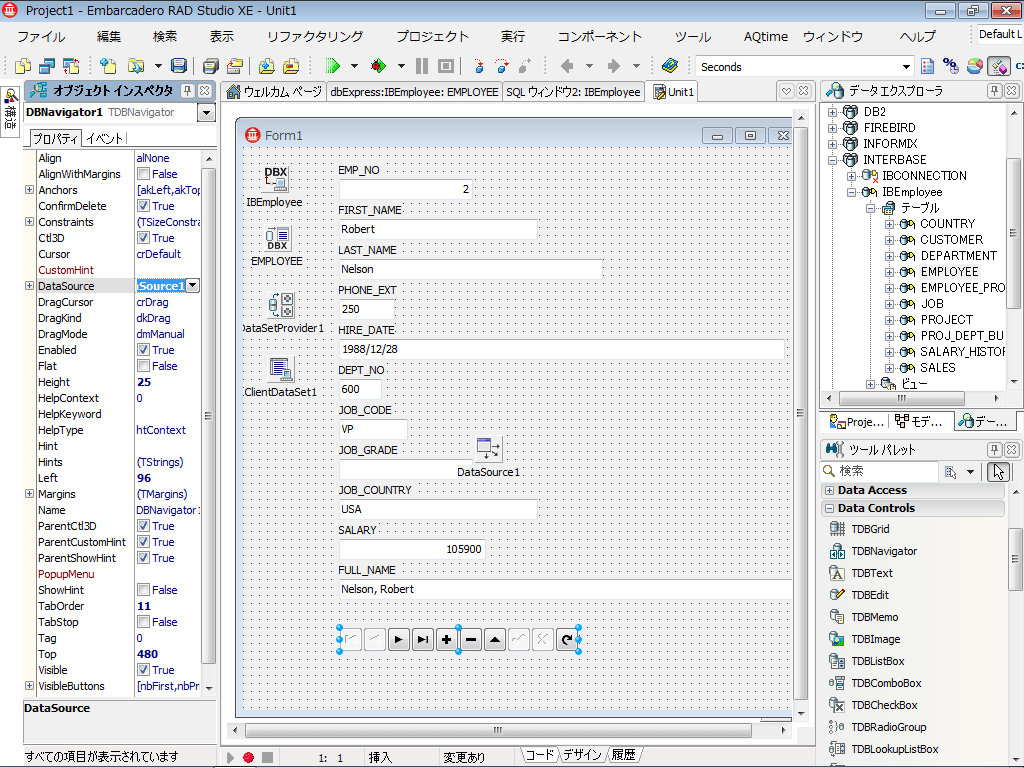Click the dbExpress:IBEmployee: EMPLOYEE tab
Screen dimensions: 1024x768
pos(414,92)
